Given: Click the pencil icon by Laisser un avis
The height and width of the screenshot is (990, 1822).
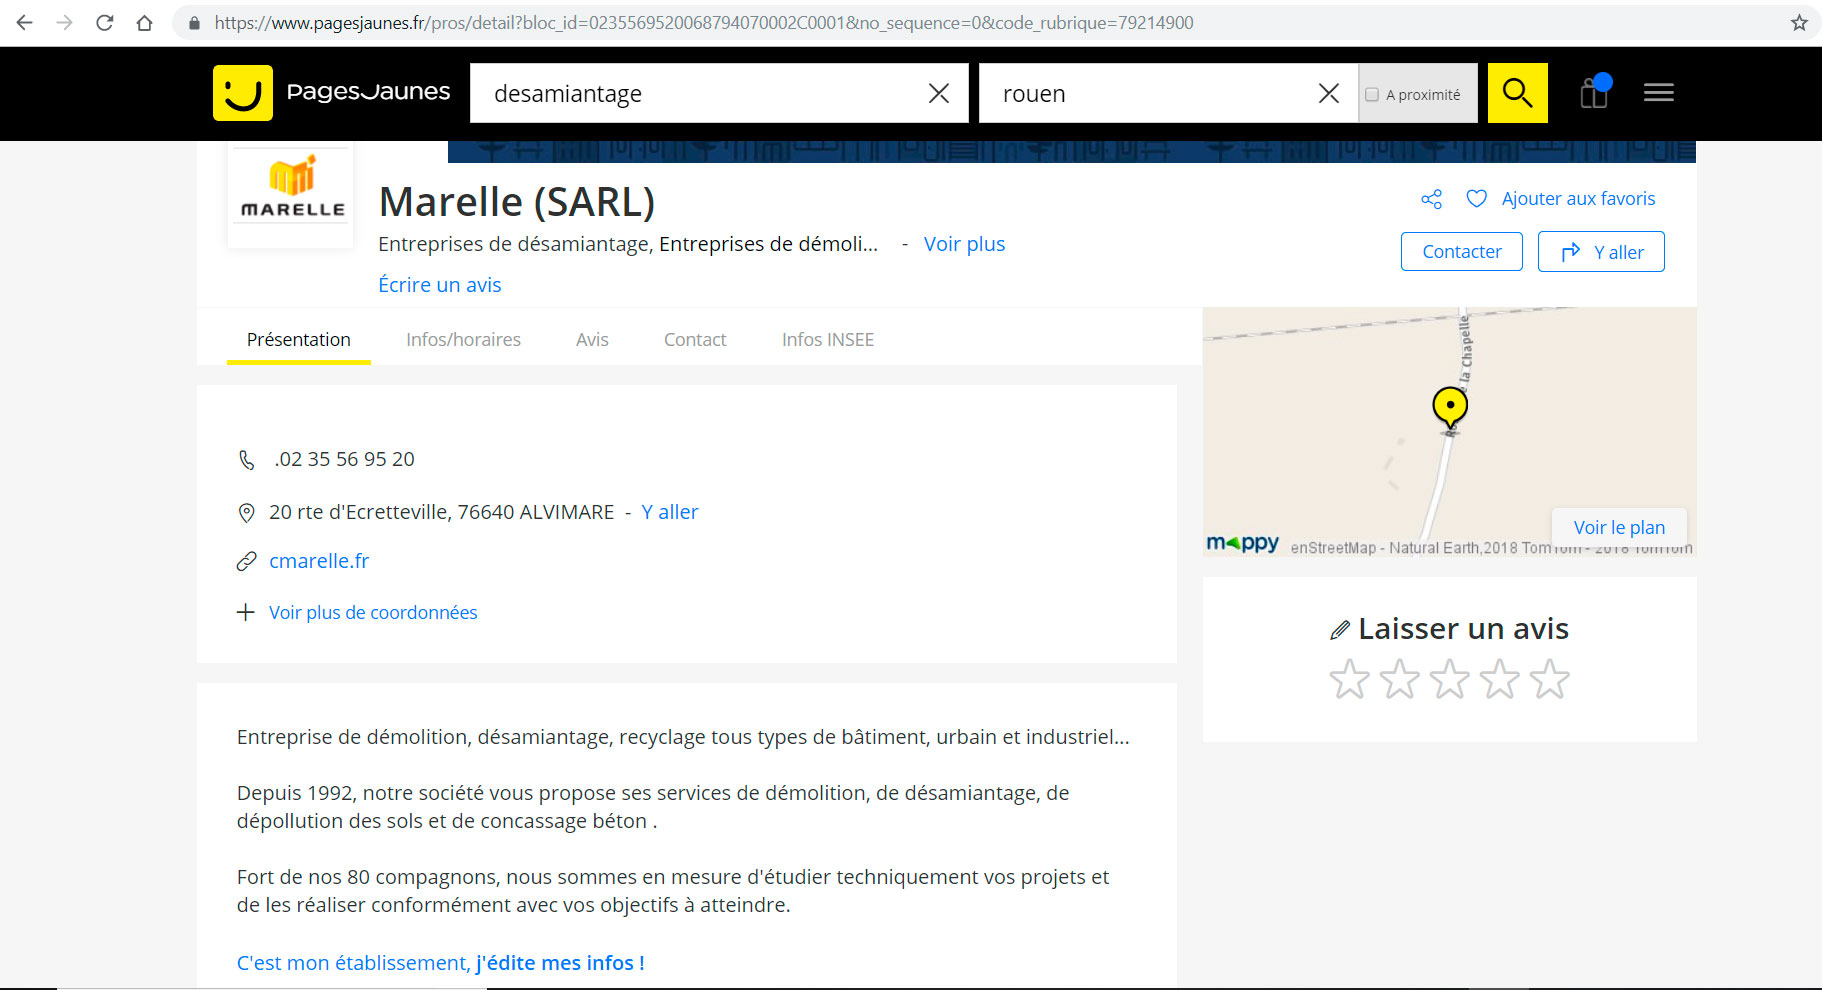Looking at the screenshot, I should [x=1340, y=630].
